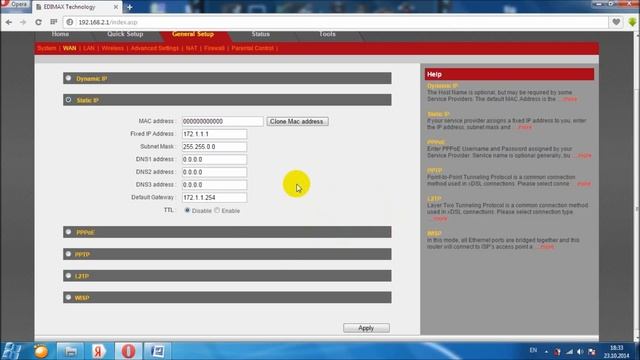Viewport: 640px width, 360px height.
Task: Open the Tools tab
Action: coord(327,34)
